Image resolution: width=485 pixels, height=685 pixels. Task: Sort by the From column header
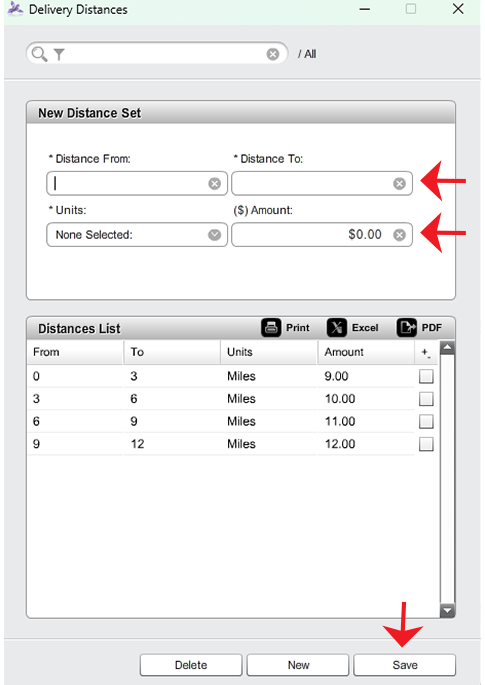pyautogui.click(x=75, y=352)
